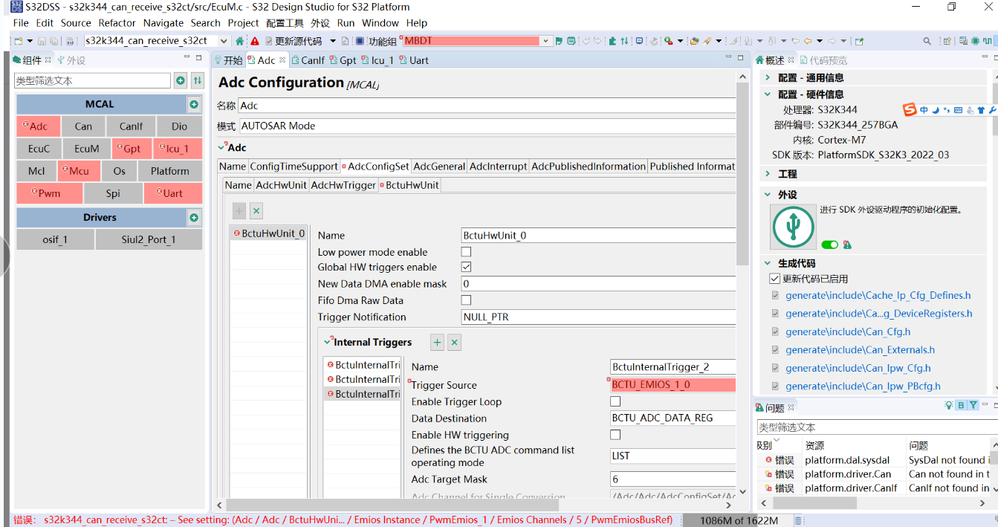Switch to the Uart editor tab

pos(414,60)
